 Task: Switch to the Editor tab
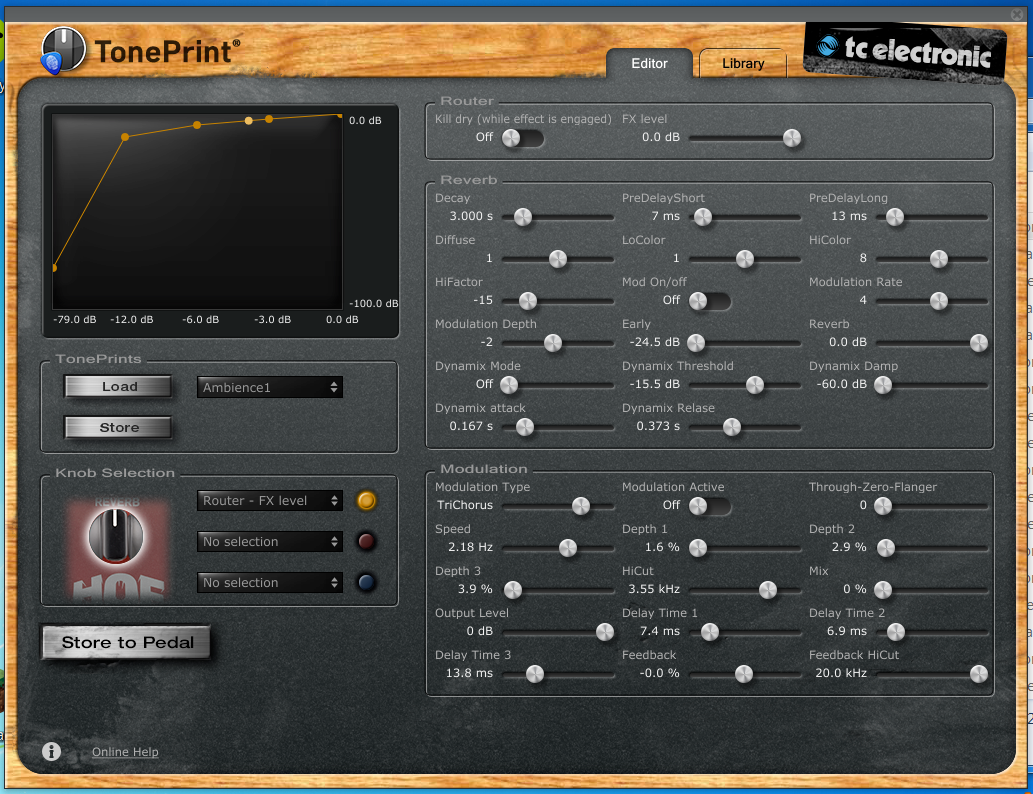click(x=650, y=64)
